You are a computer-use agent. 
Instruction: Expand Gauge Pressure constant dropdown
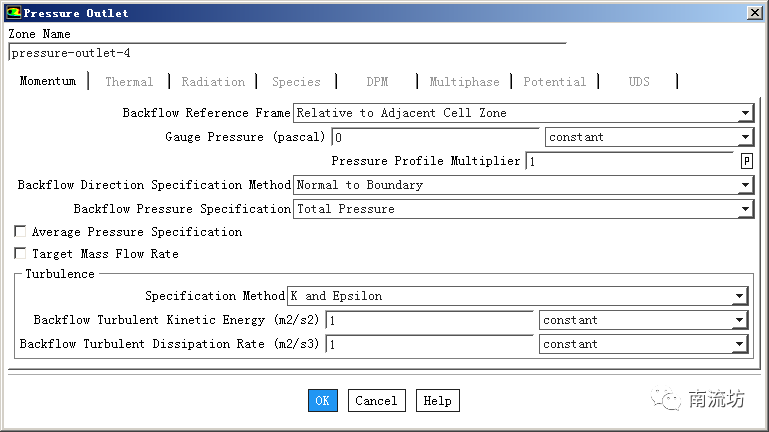745,137
